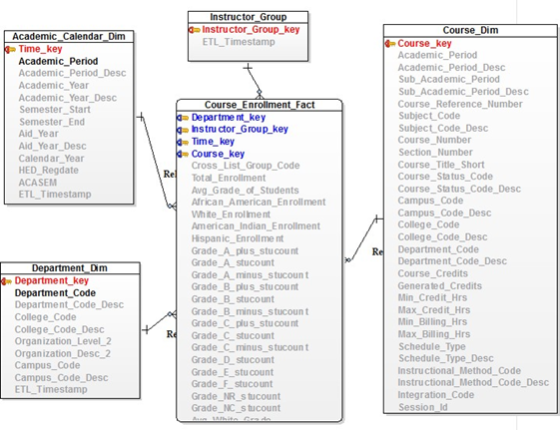Screen dimensions: 560x430
Task: Select the Course_Credits field in Course_Dim
Action: [433, 274]
